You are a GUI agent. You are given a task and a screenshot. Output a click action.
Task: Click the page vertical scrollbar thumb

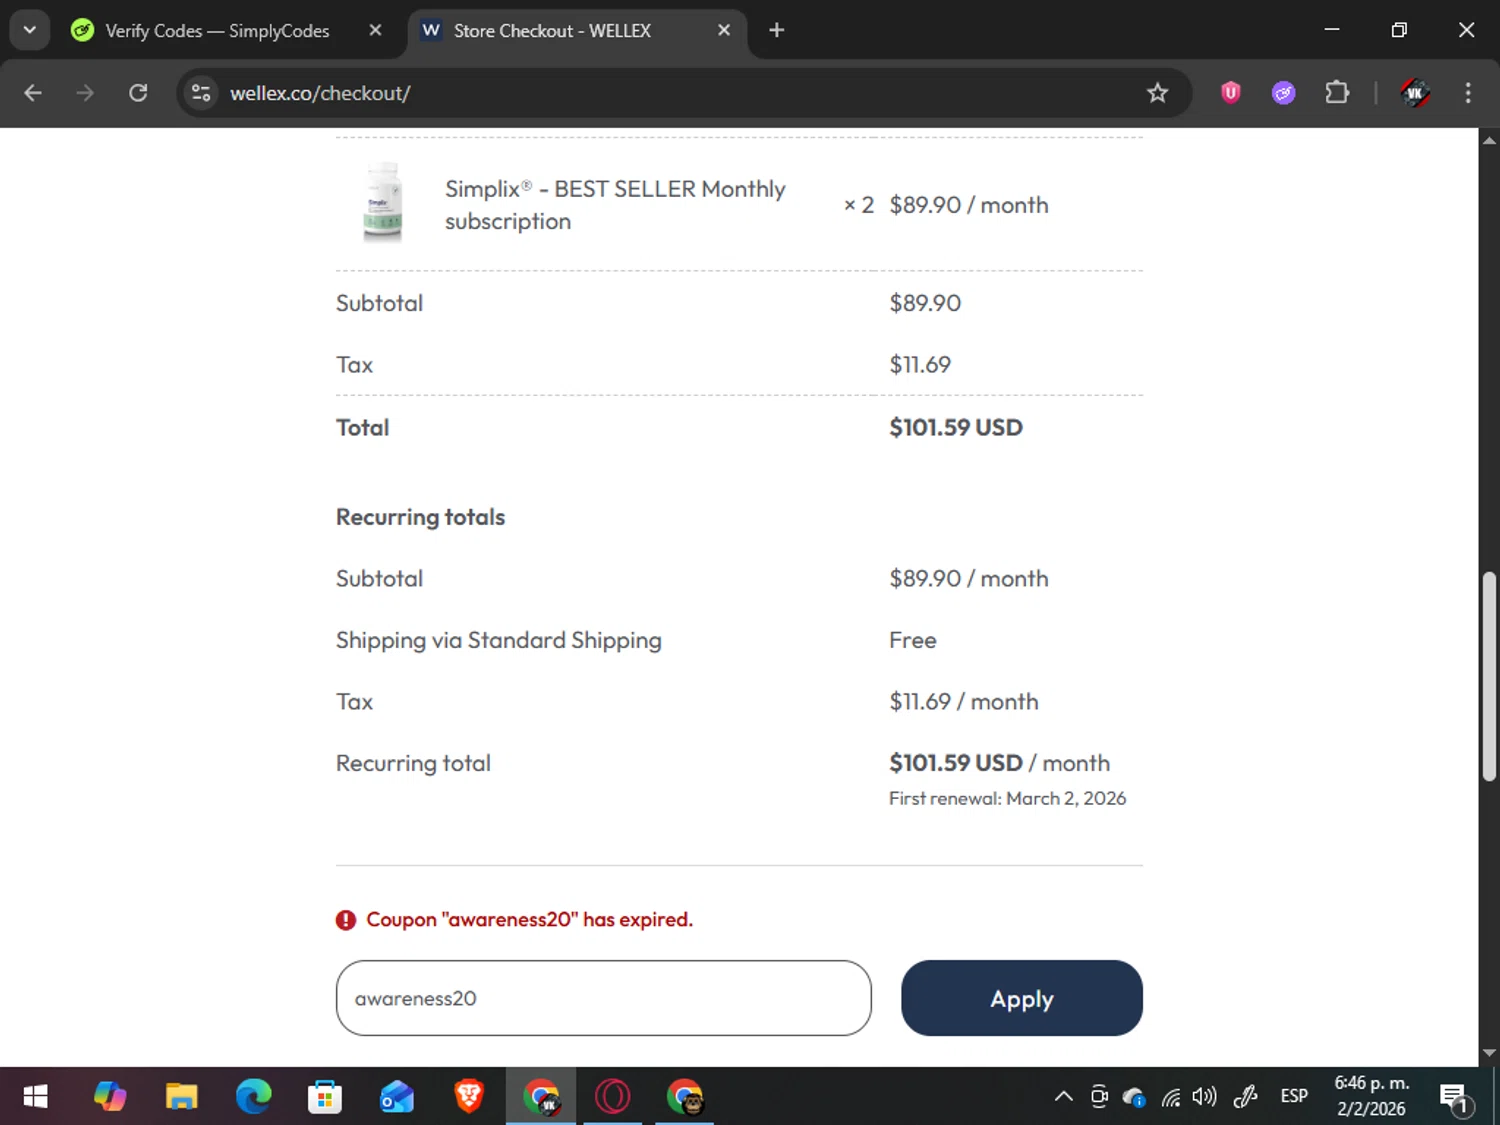pyautogui.click(x=1489, y=676)
